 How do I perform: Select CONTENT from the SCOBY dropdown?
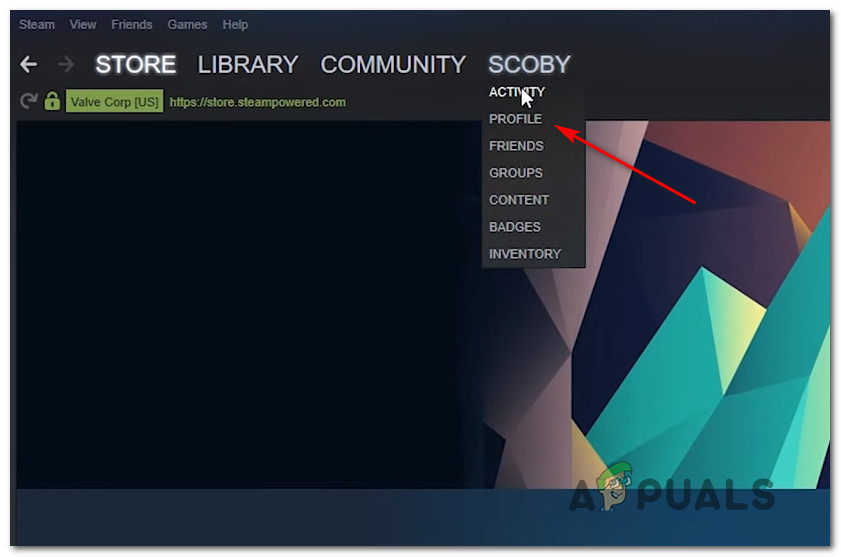(x=519, y=200)
